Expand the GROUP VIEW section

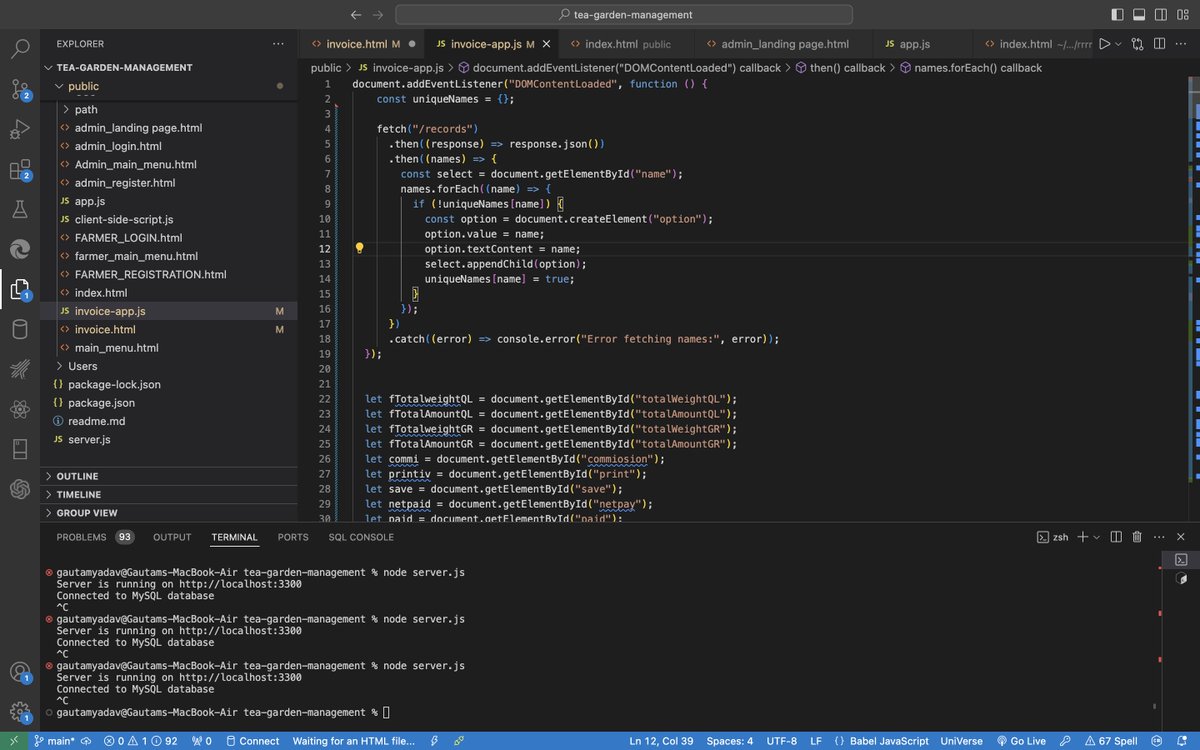click(x=87, y=513)
